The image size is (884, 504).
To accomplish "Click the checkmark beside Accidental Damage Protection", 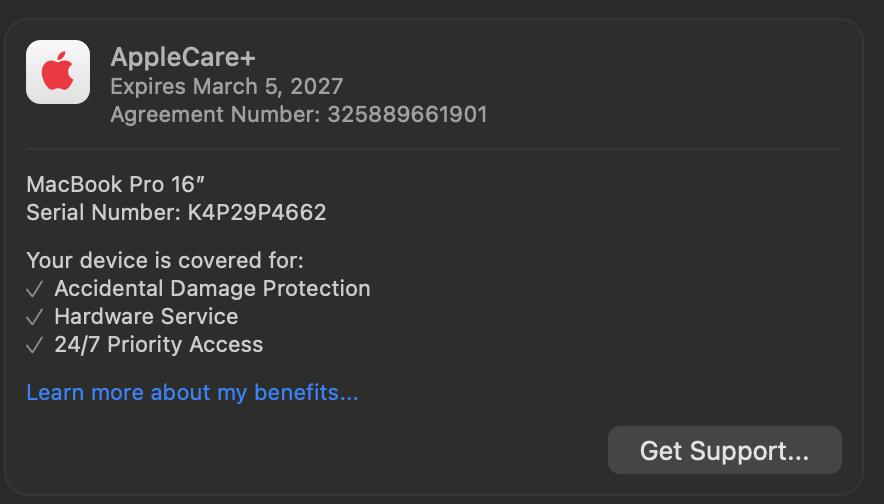I will click(x=35, y=289).
